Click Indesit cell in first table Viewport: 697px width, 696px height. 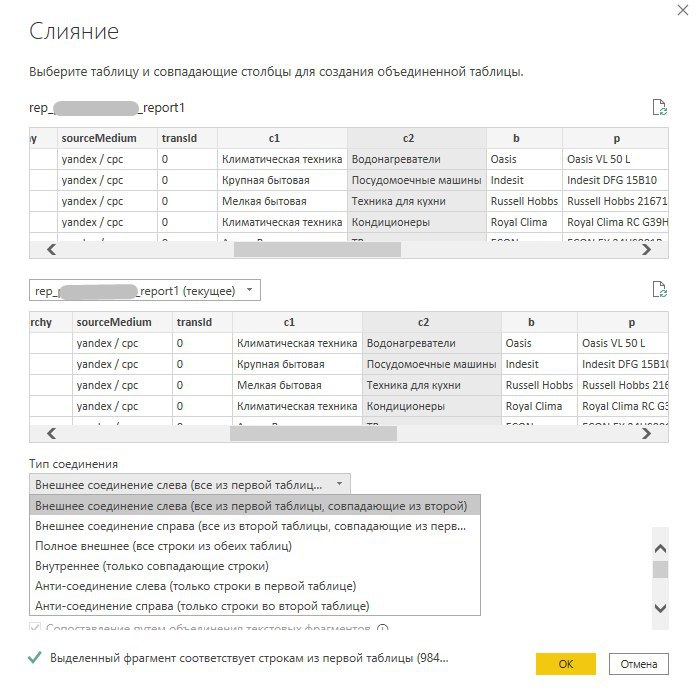tap(525, 180)
